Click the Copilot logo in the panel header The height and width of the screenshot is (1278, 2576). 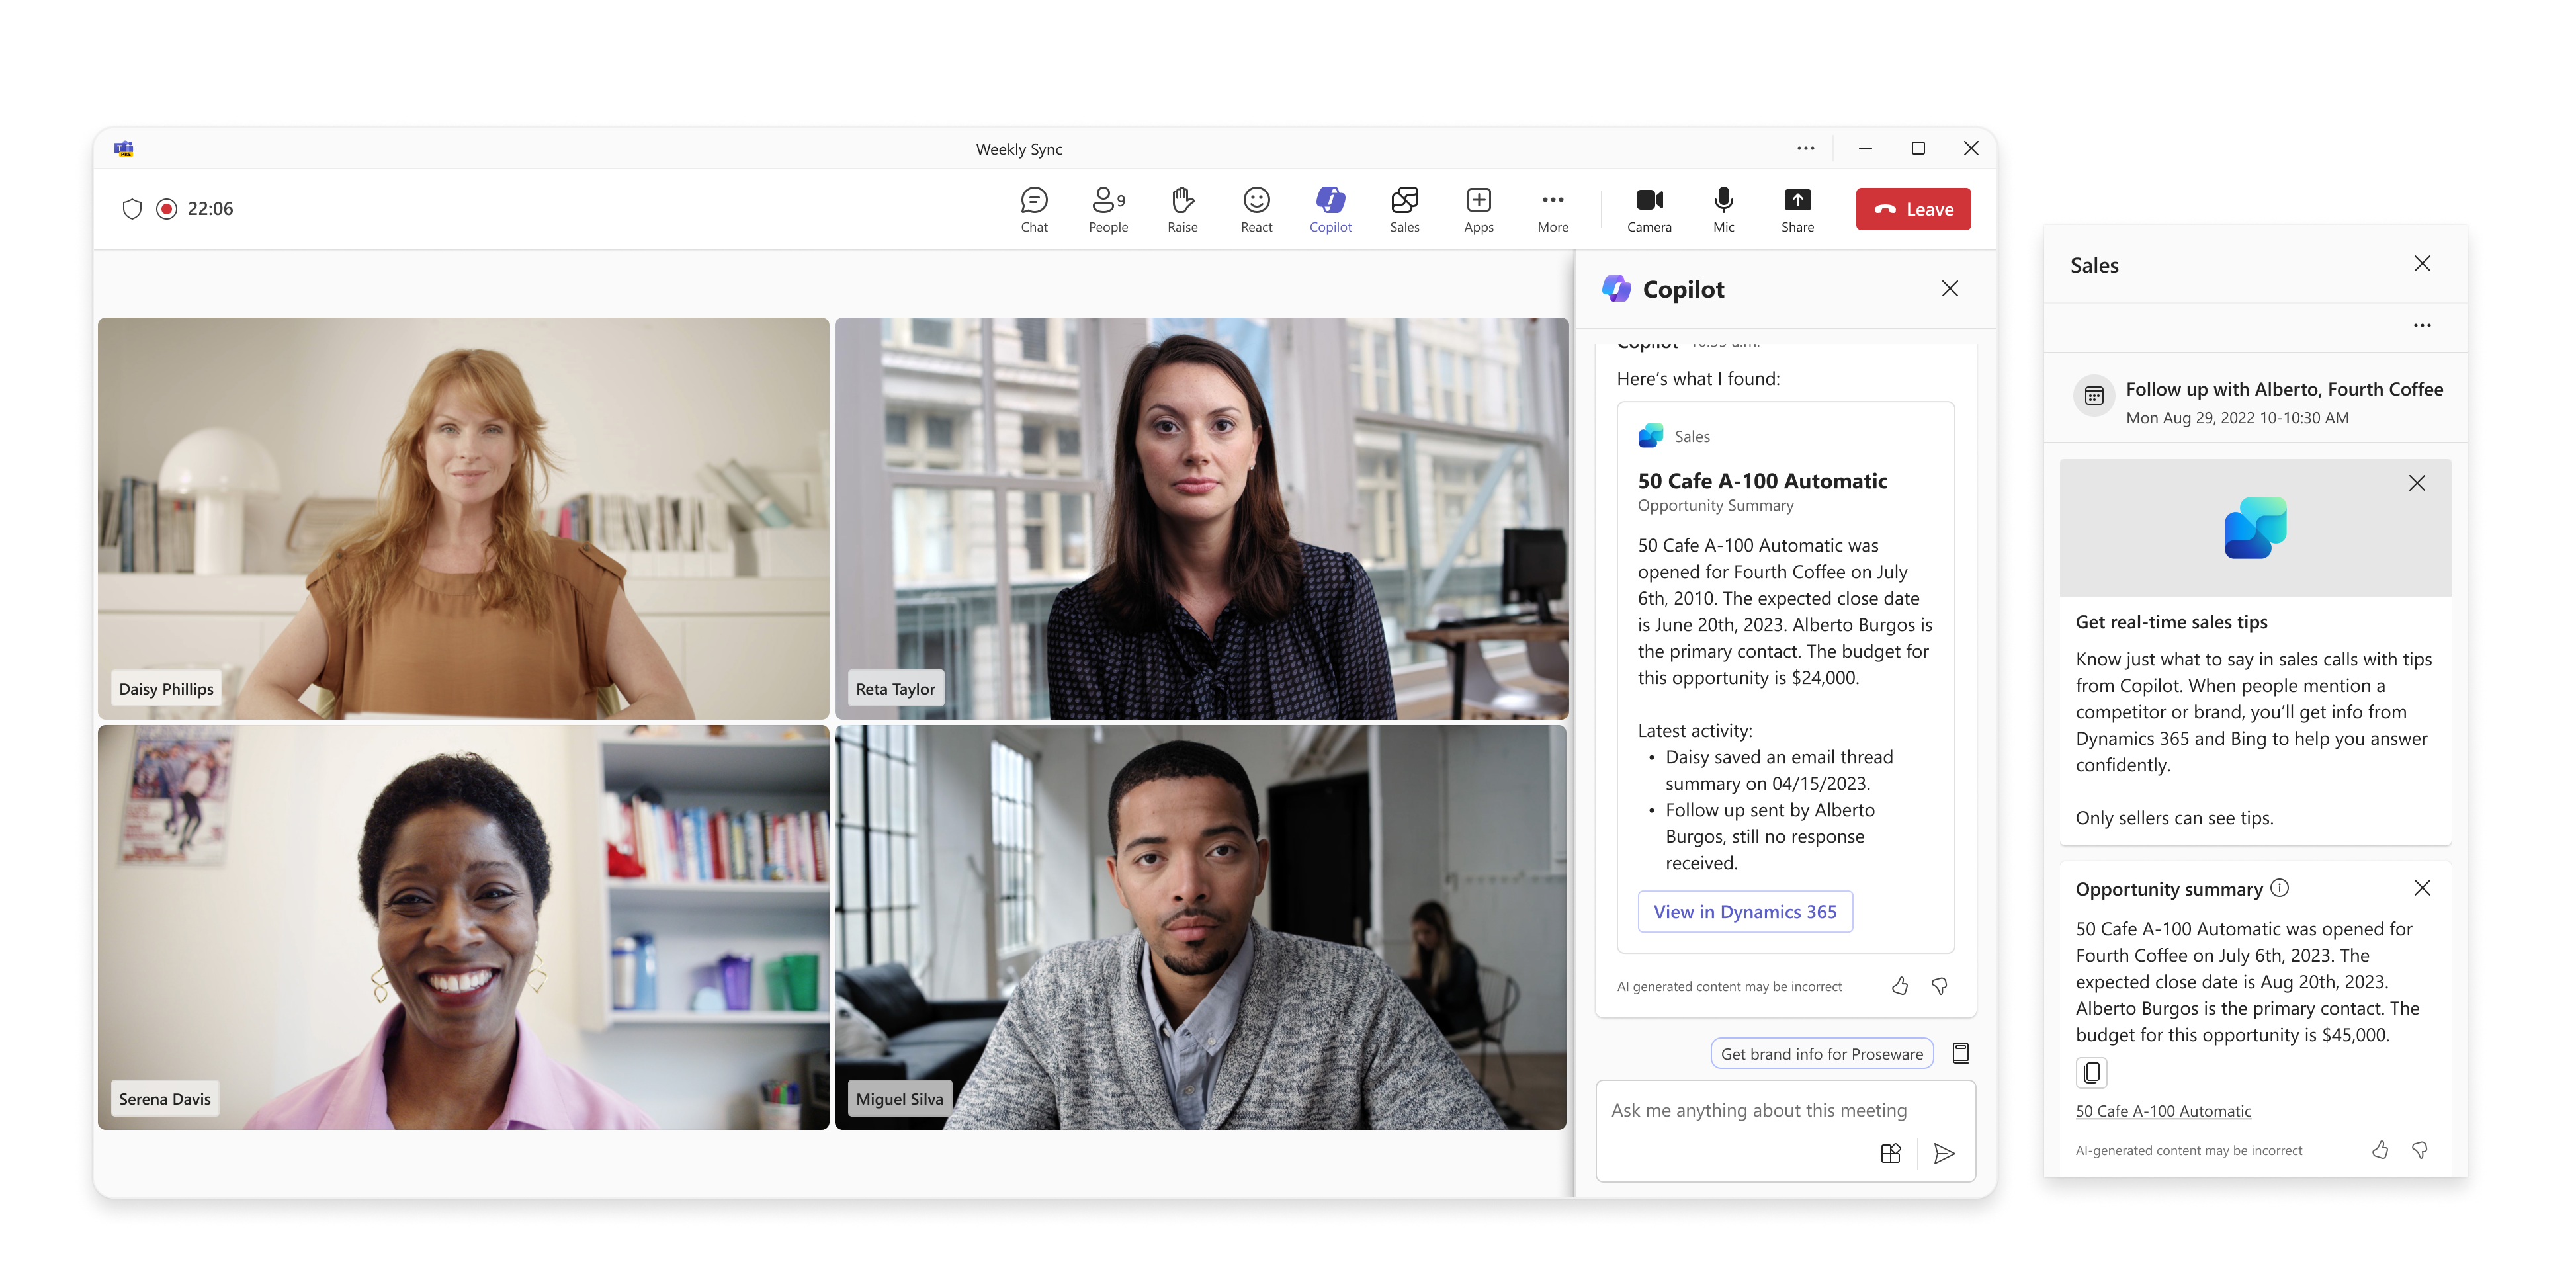point(1616,290)
